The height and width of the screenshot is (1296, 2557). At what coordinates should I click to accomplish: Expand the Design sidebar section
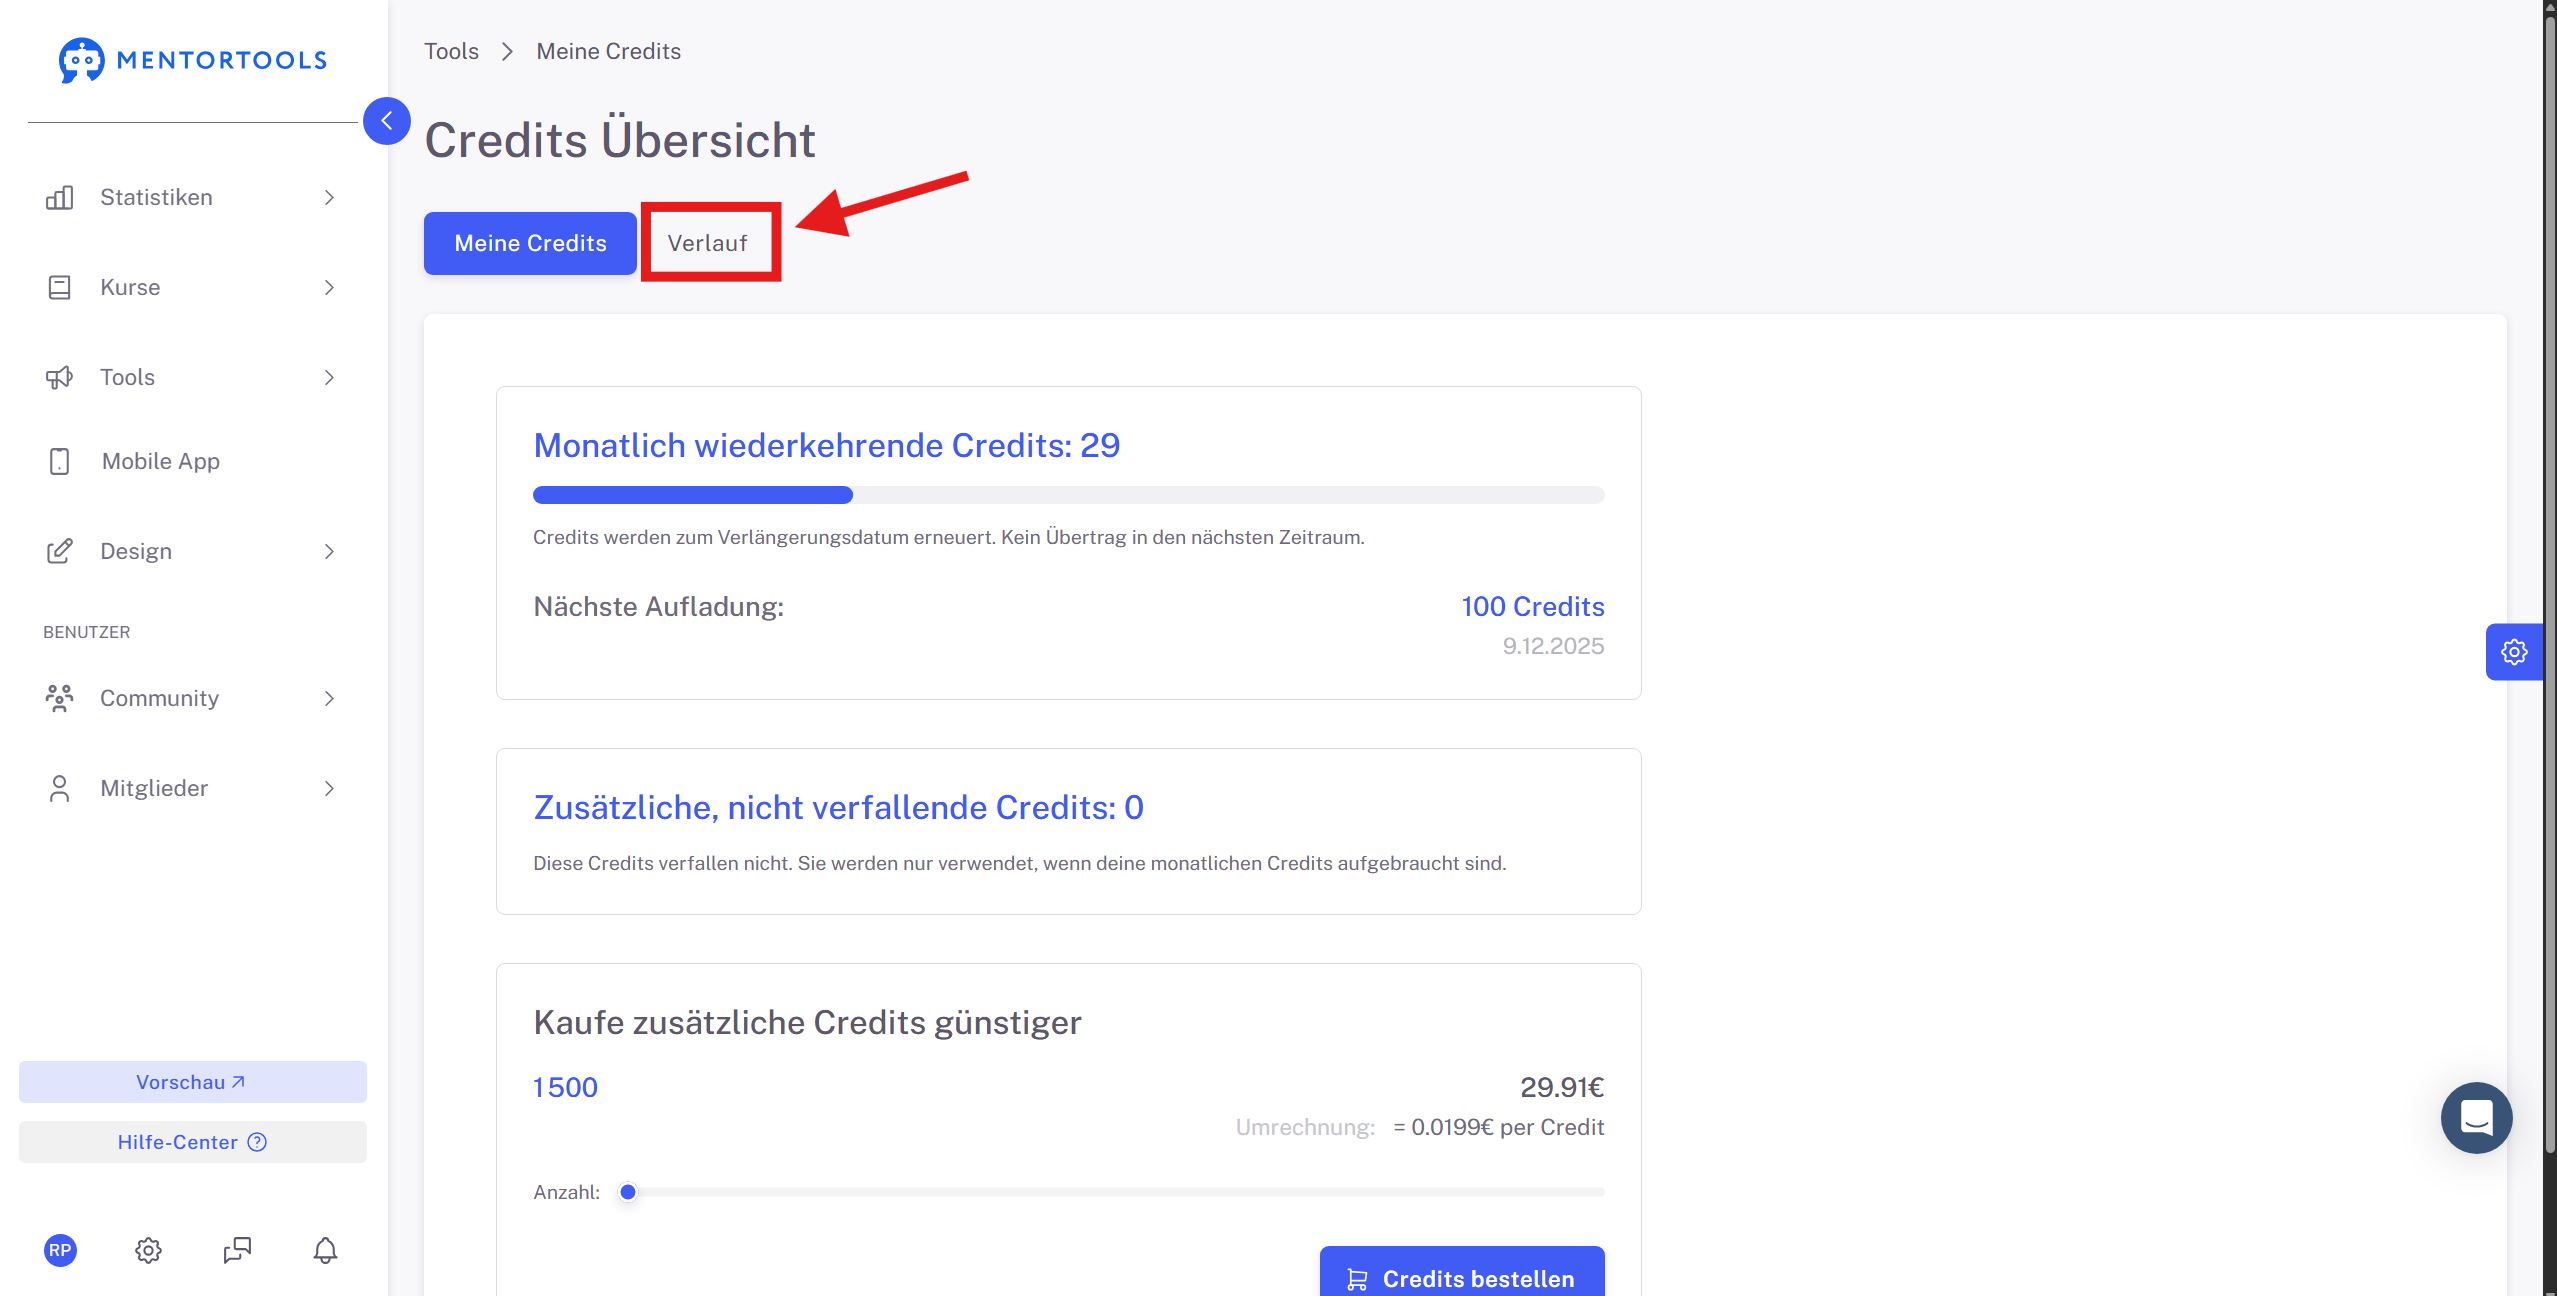tap(192, 552)
